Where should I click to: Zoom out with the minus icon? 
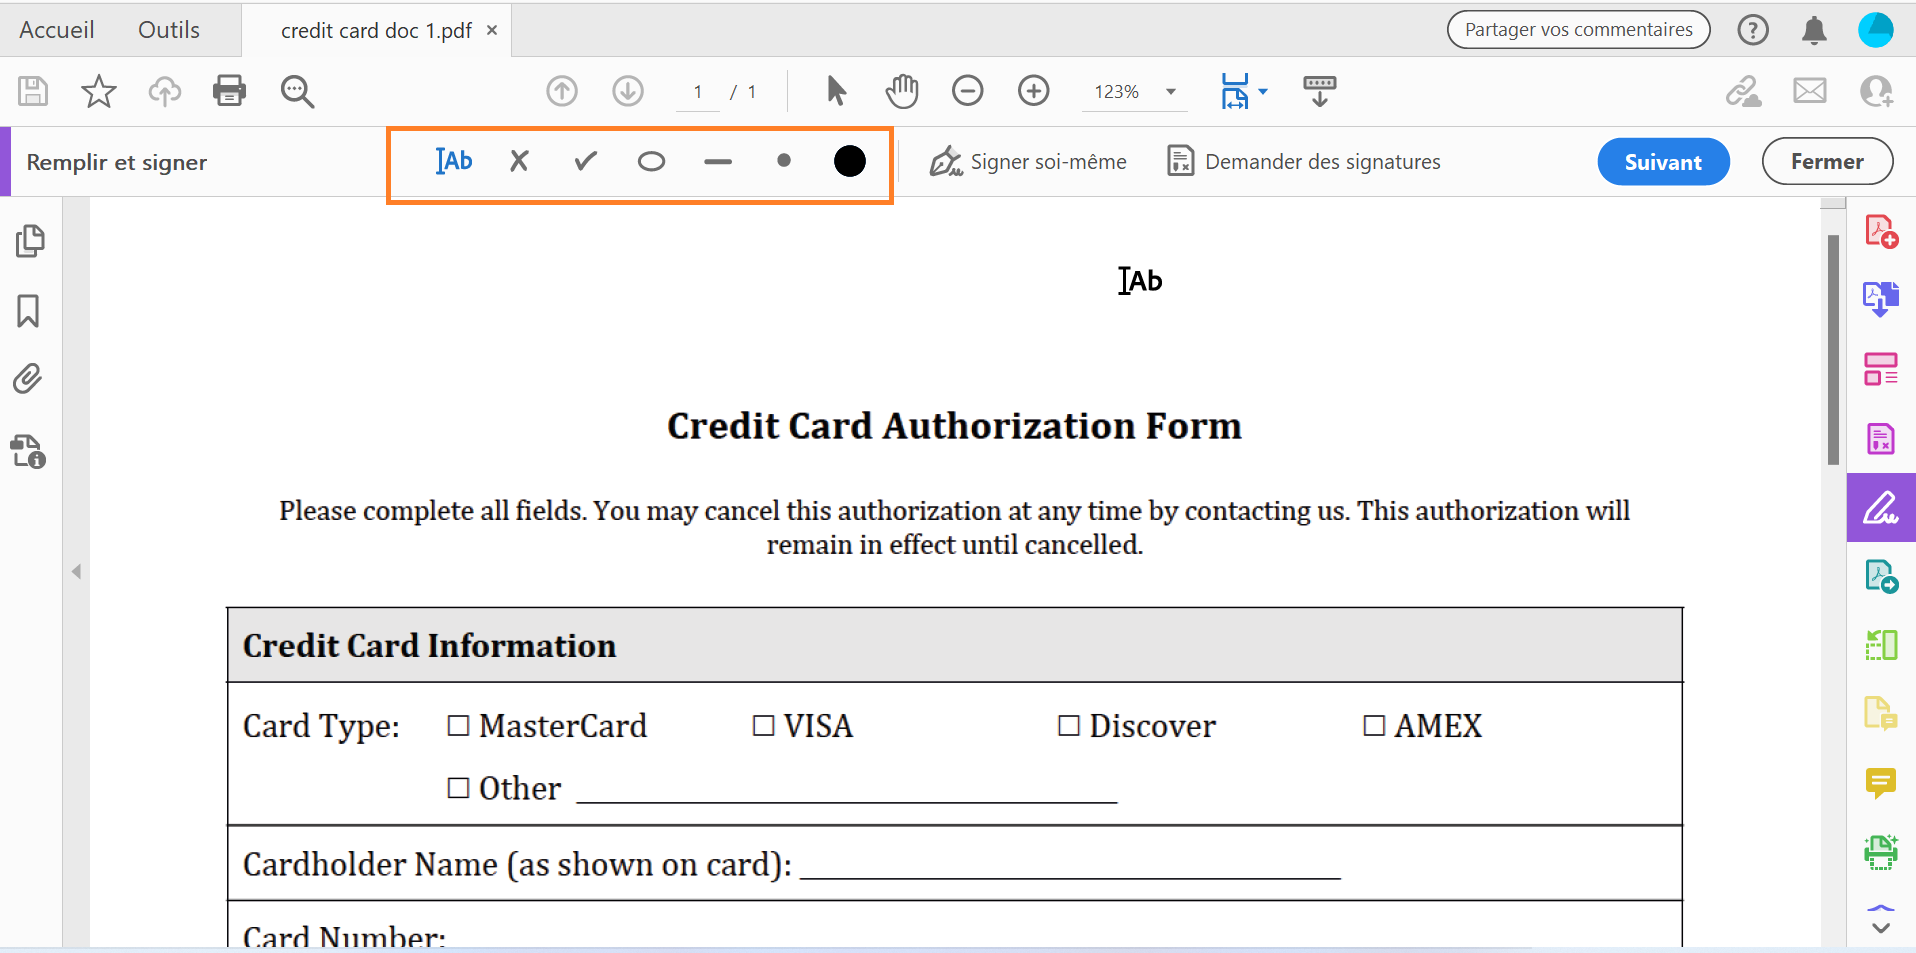coord(967,91)
